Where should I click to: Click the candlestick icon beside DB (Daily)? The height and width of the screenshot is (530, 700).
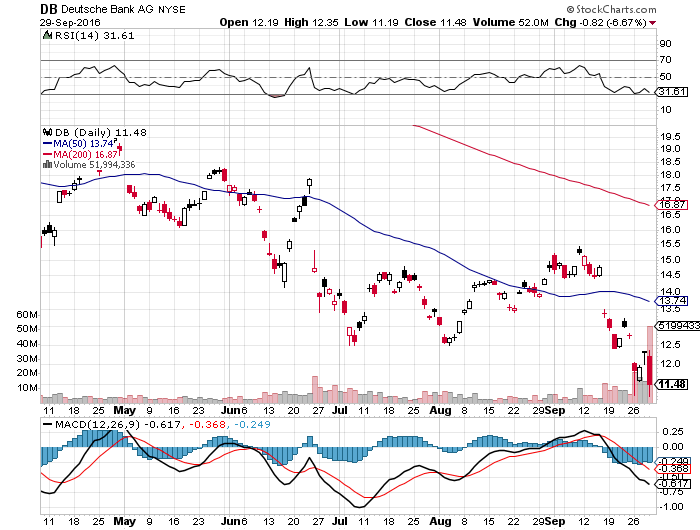click(47, 132)
